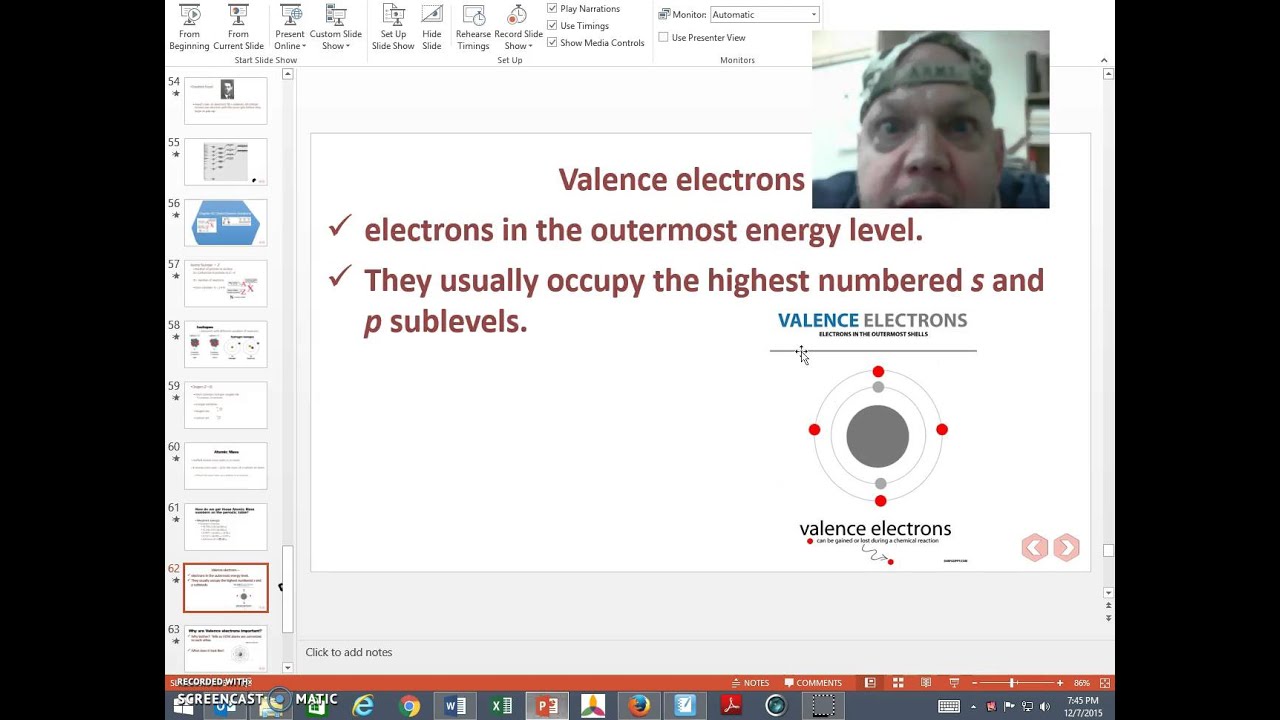
Task: Collapse the ribbon with the chevron arrow
Action: [x=1104, y=60]
